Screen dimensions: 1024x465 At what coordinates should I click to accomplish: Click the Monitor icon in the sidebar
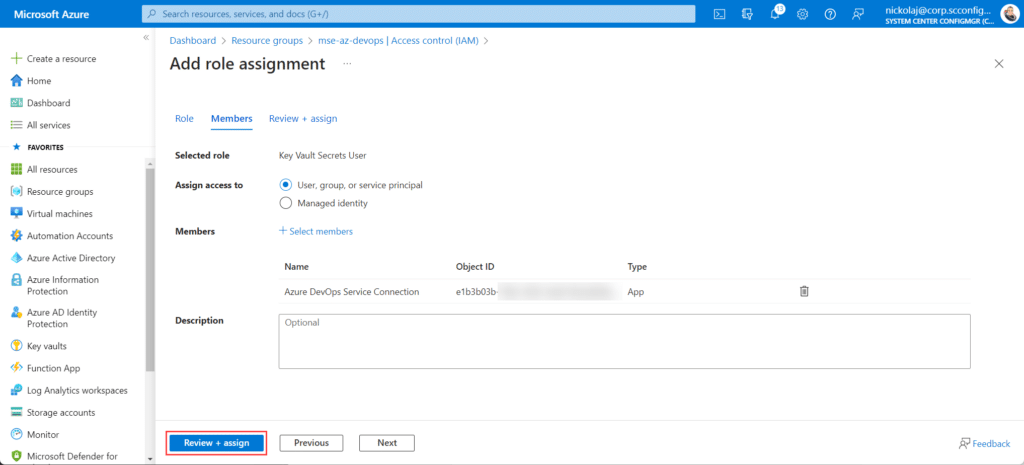[17, 434]
